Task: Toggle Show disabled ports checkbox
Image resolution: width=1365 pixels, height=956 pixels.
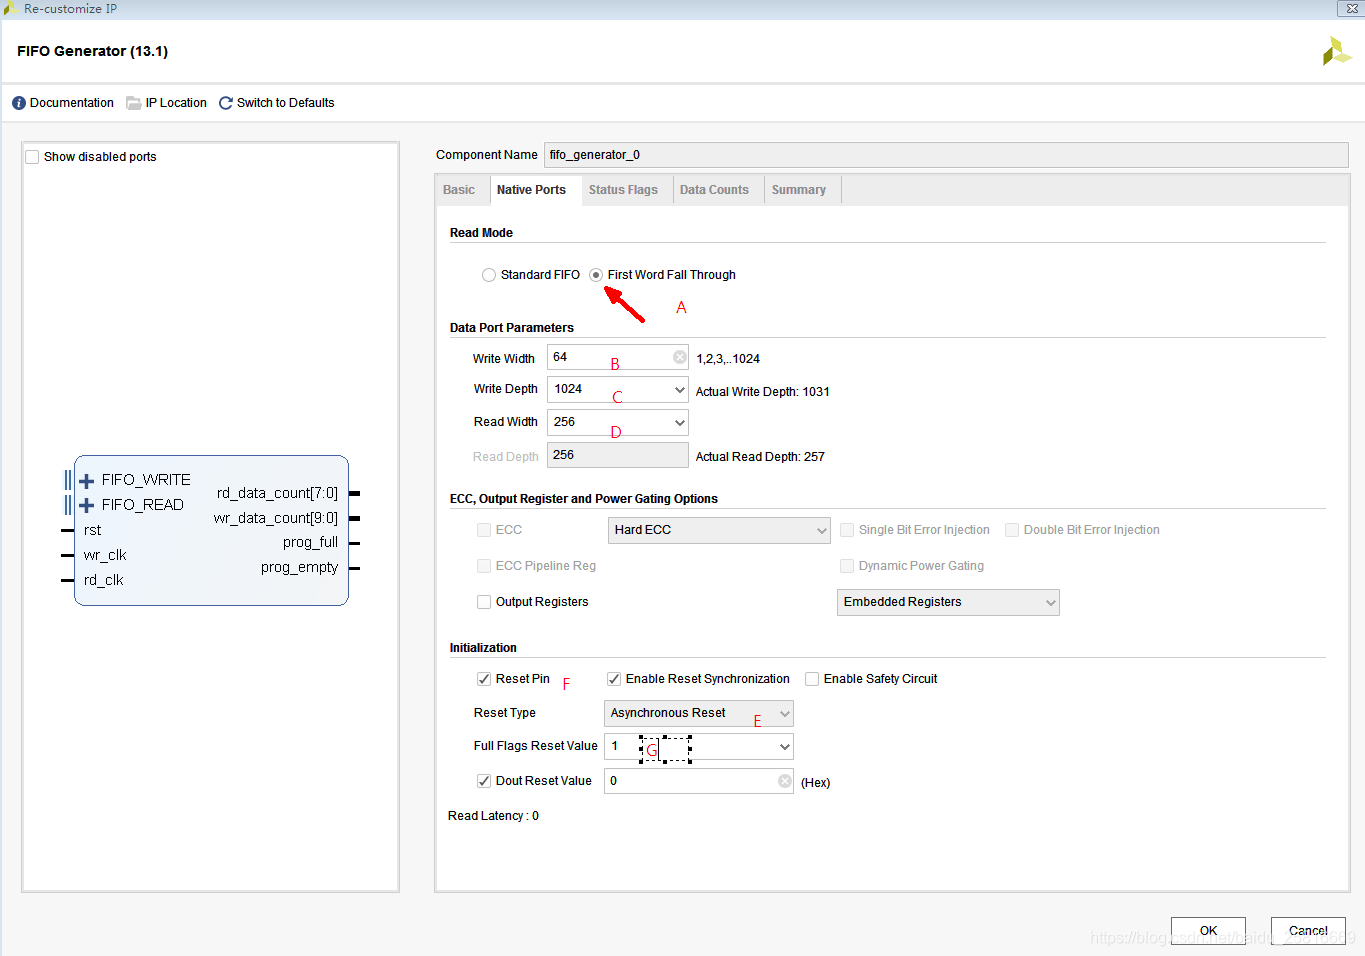Action: 32,157
